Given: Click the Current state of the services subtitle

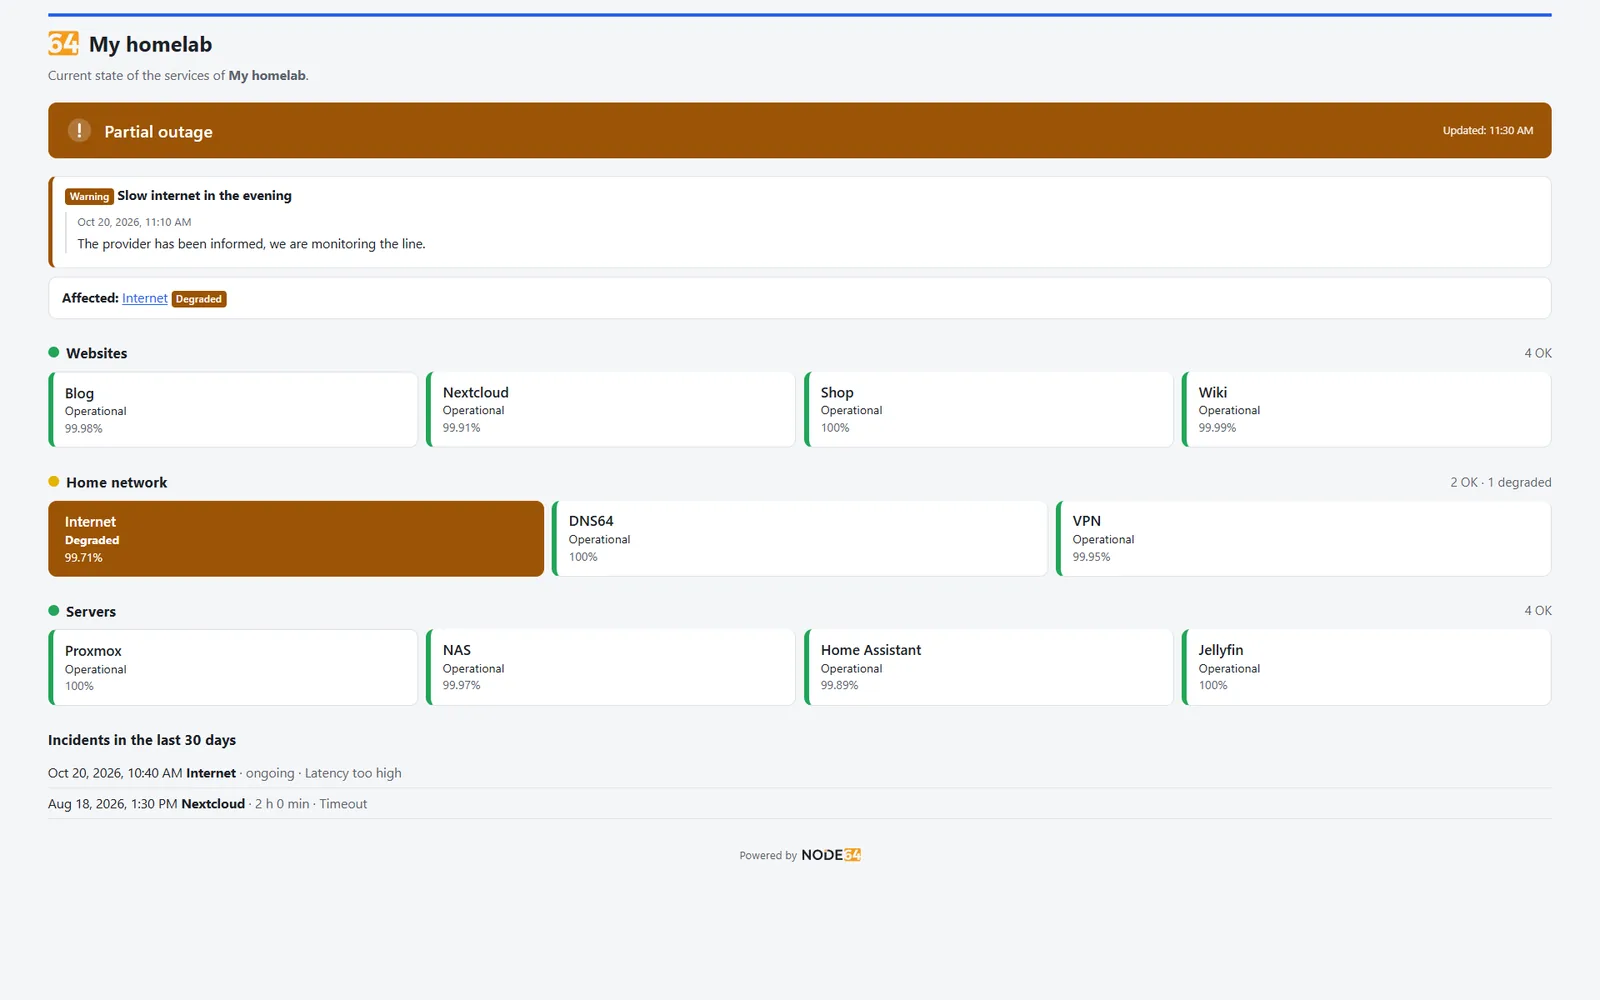Looking at the screenshot, I should pyautogui.click(x=178, y=75).
